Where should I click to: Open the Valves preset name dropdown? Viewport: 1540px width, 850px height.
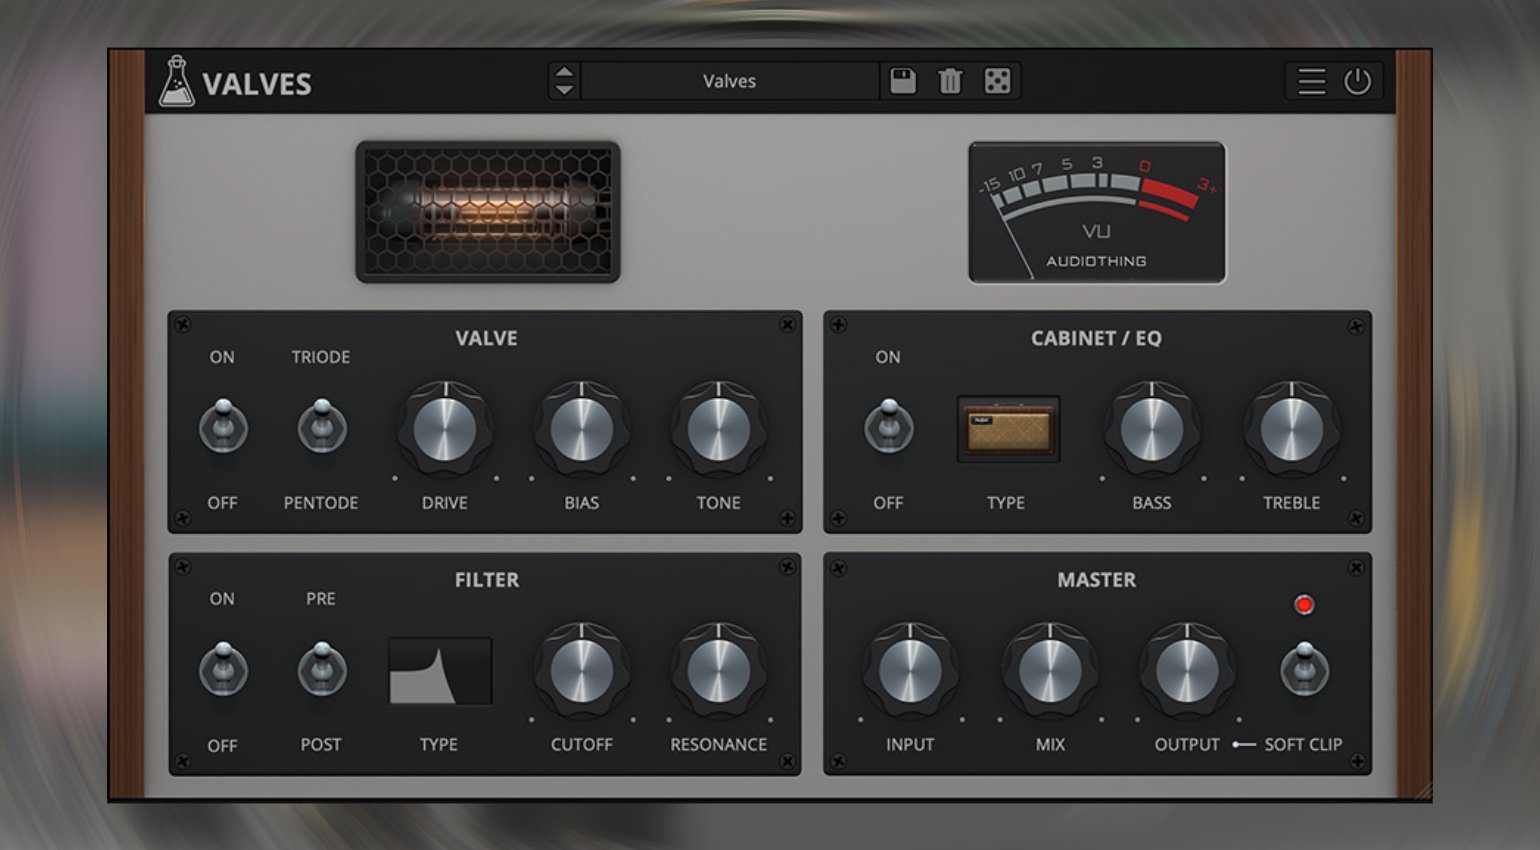click(729, 81)
